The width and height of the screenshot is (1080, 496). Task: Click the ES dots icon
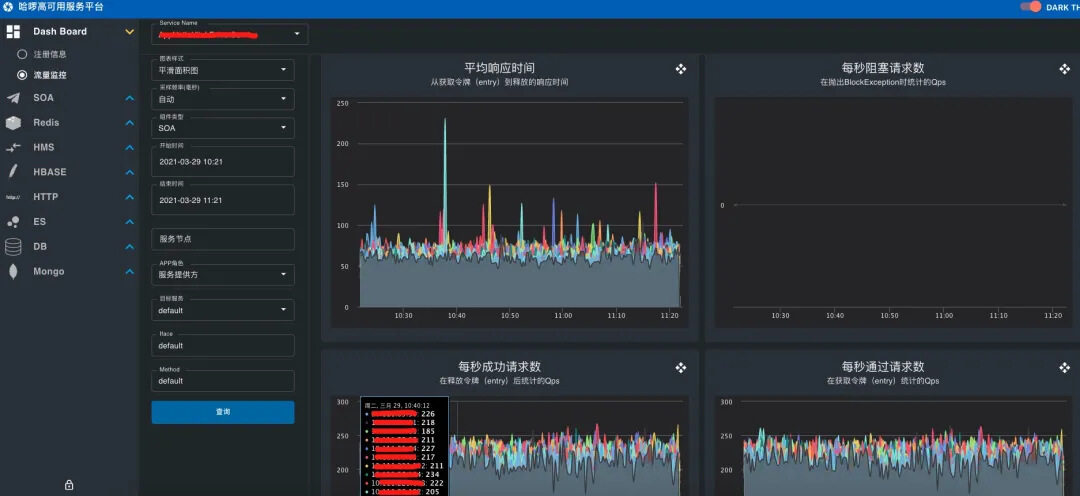coord(13,222)
